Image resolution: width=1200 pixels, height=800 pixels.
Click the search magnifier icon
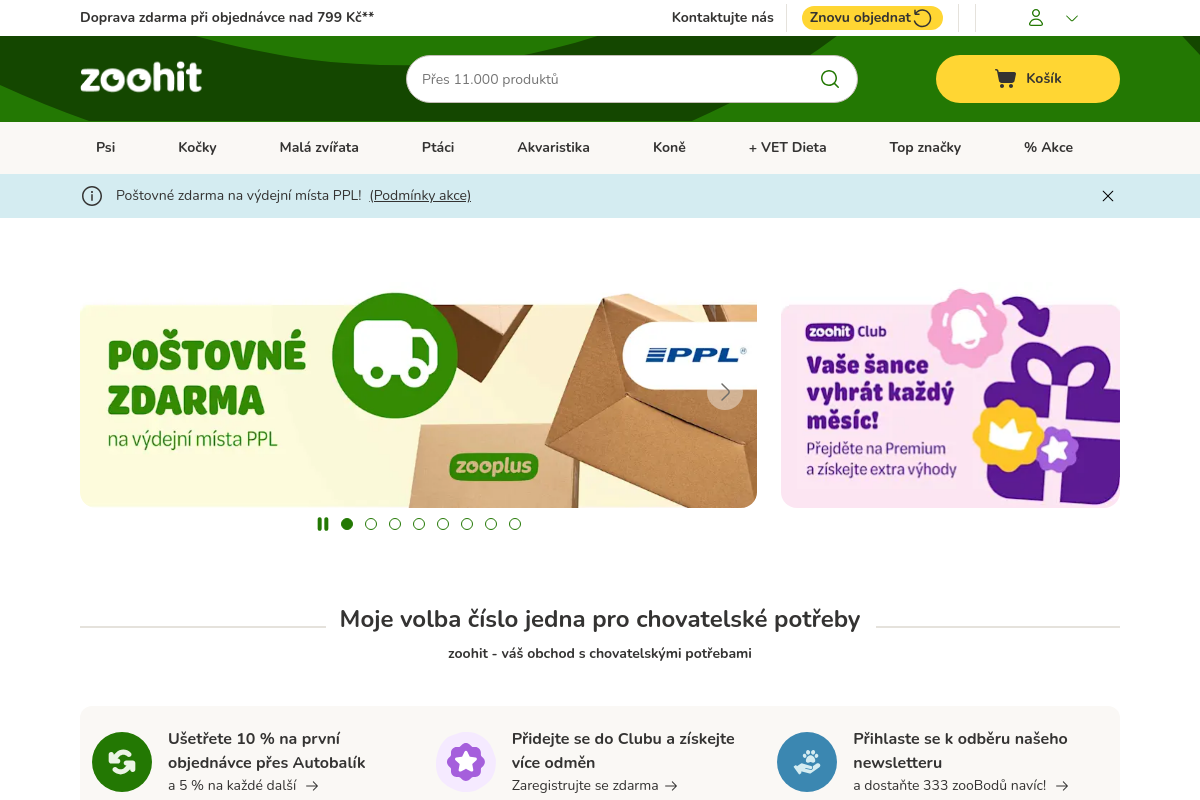[x=830, y=79]
